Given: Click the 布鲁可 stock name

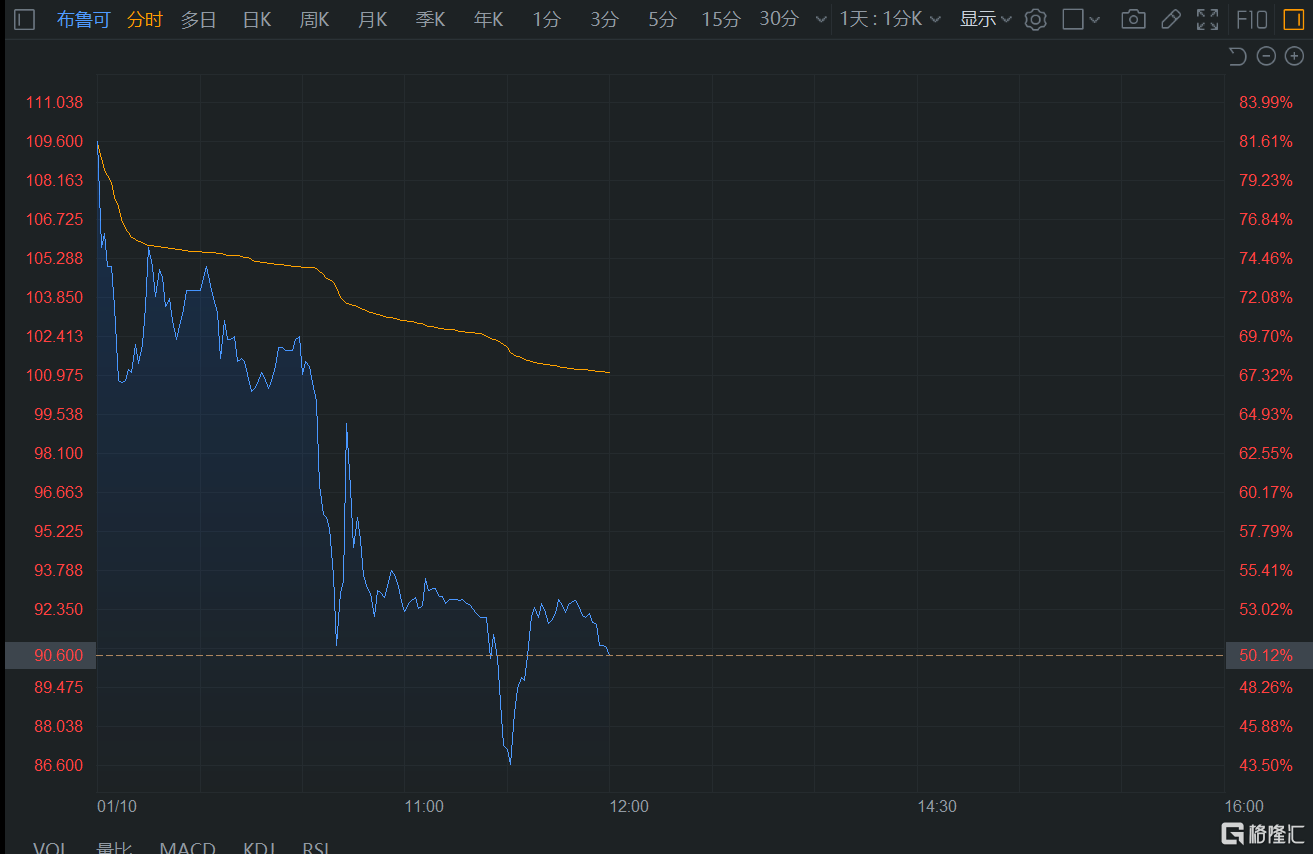Looking at the screenshot, I should tap(83, 19).
